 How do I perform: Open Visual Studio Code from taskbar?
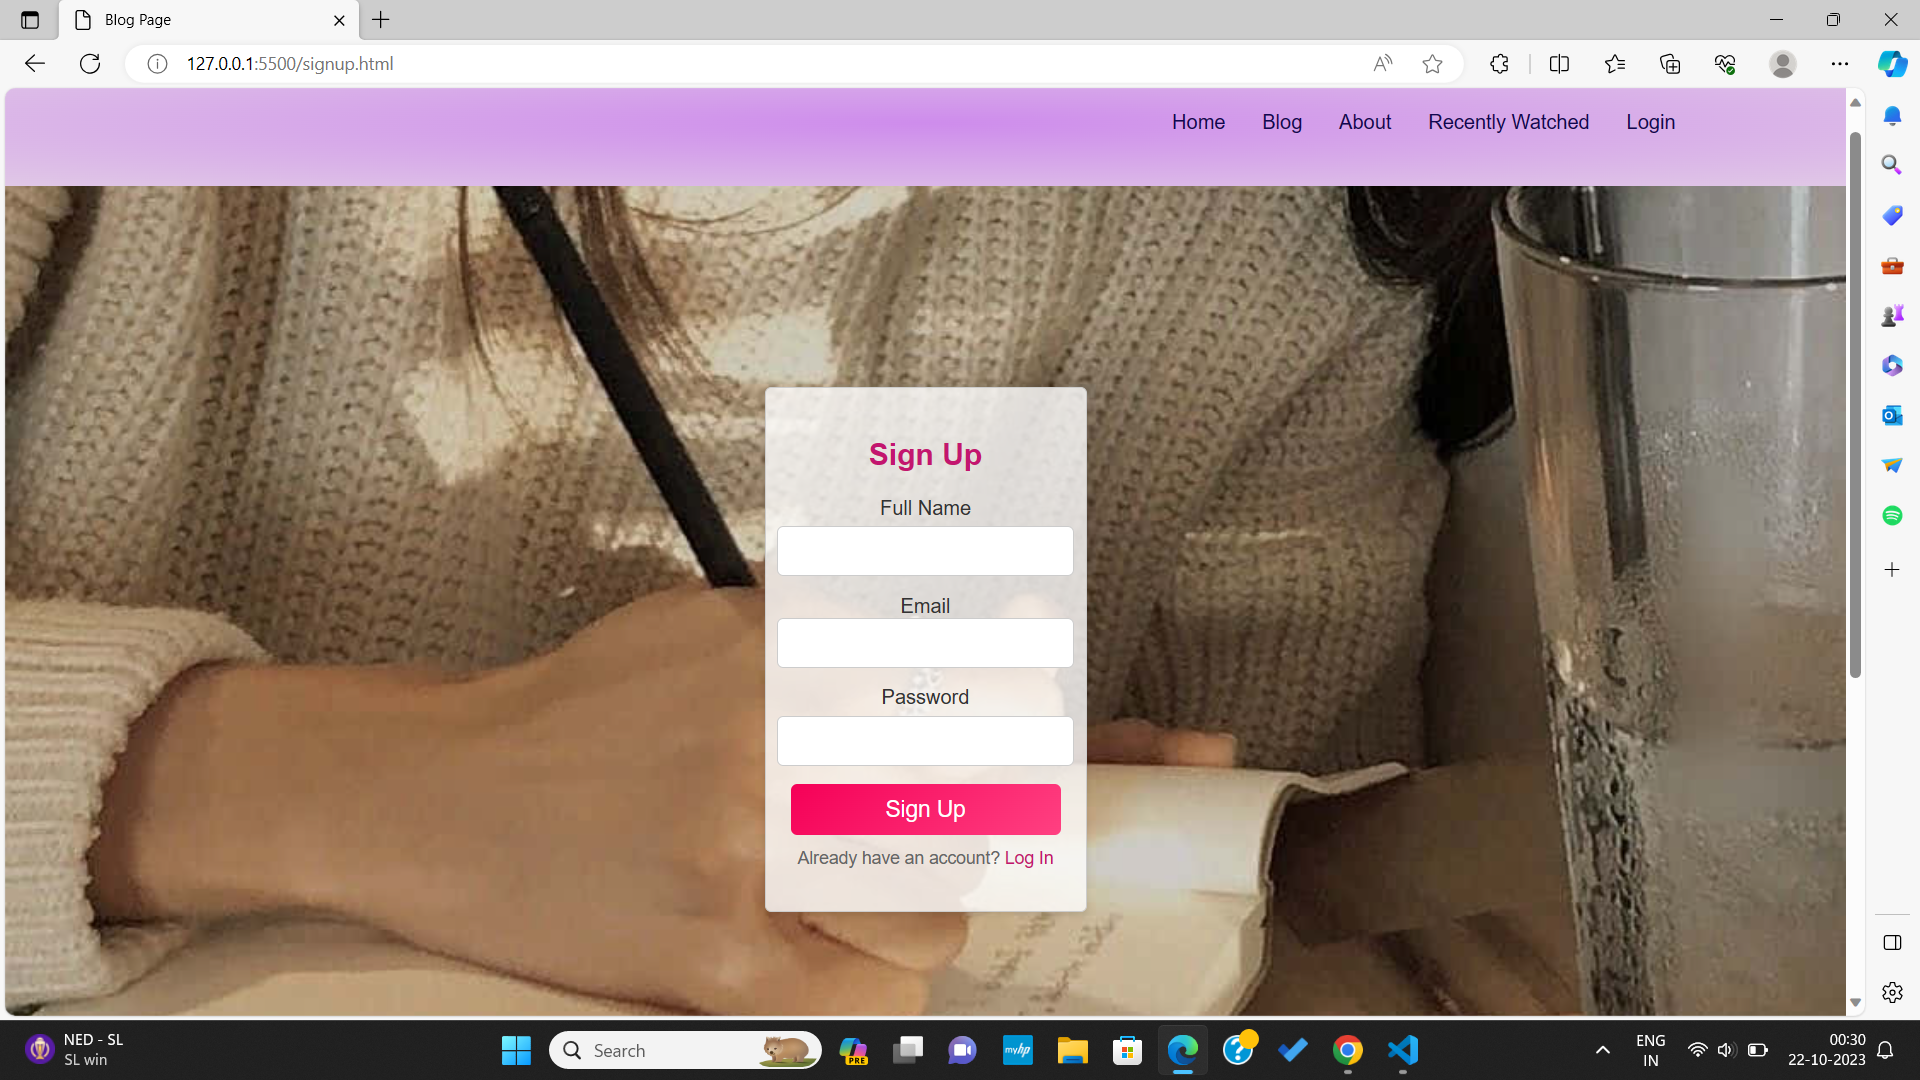tap(1403, 1050)
